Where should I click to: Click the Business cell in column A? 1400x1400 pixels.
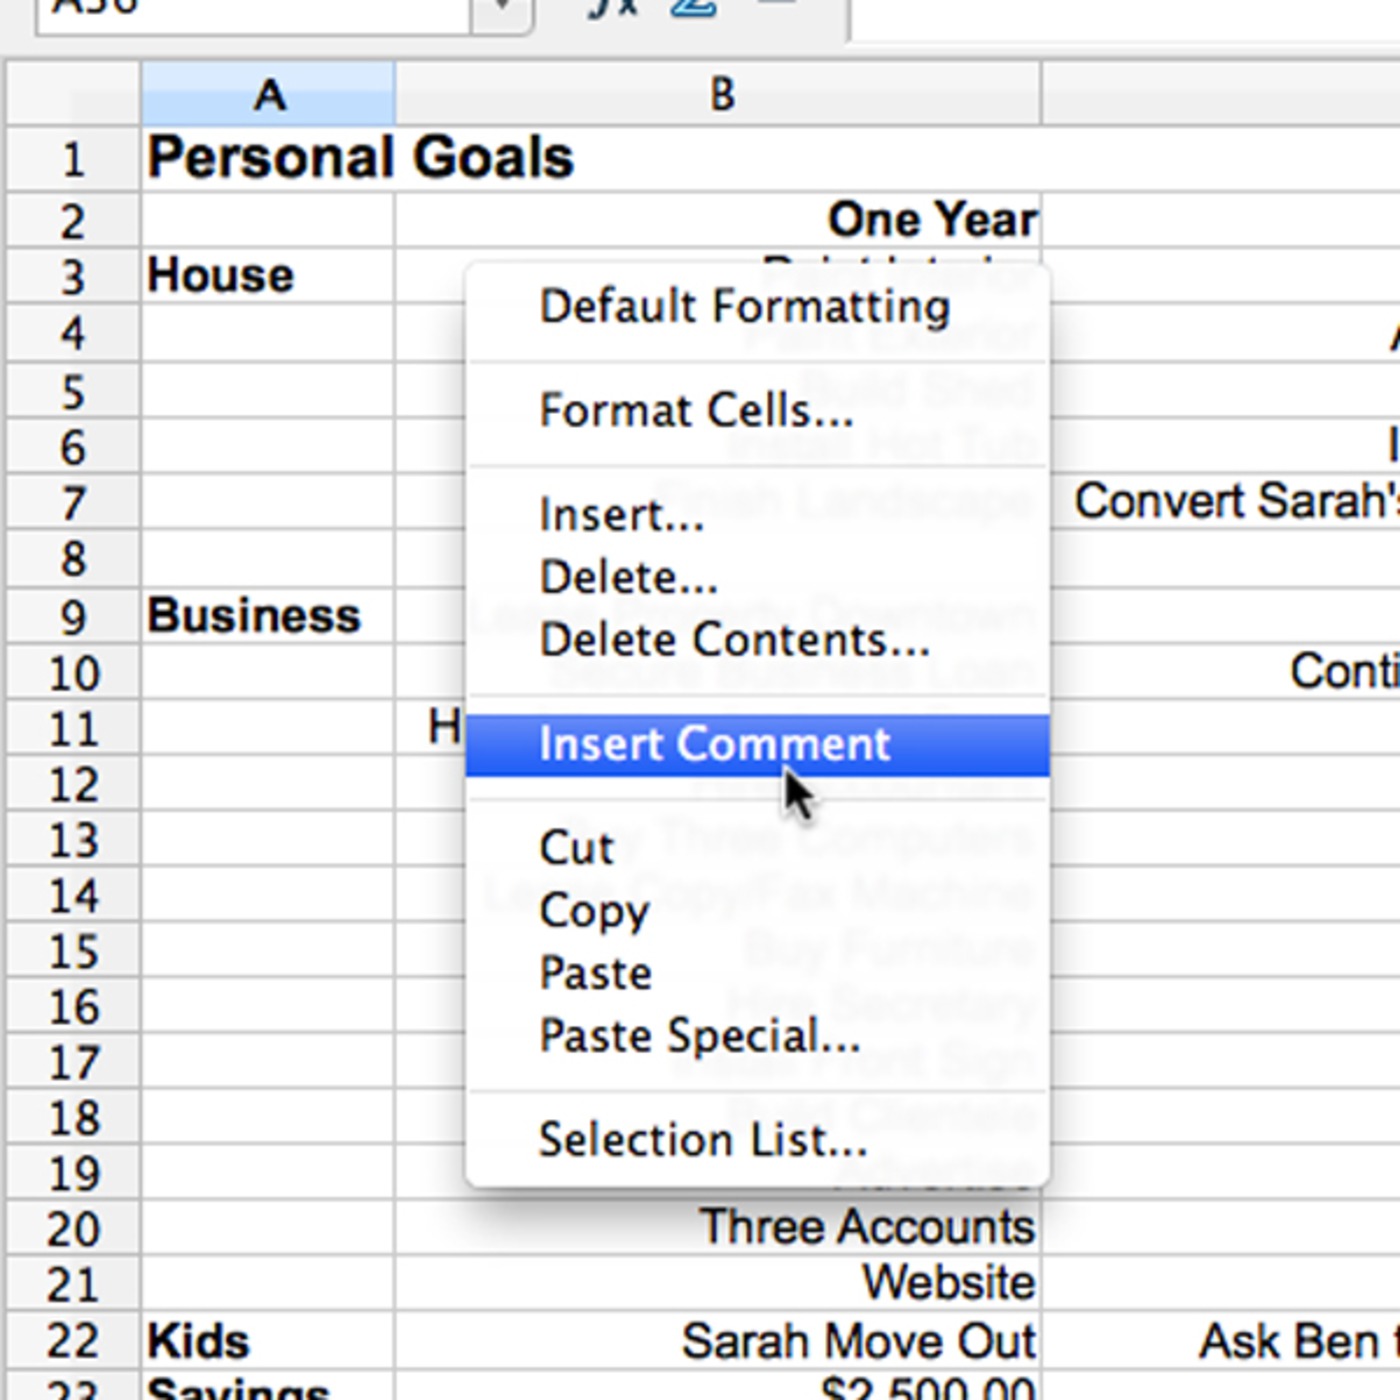[254, 616]
